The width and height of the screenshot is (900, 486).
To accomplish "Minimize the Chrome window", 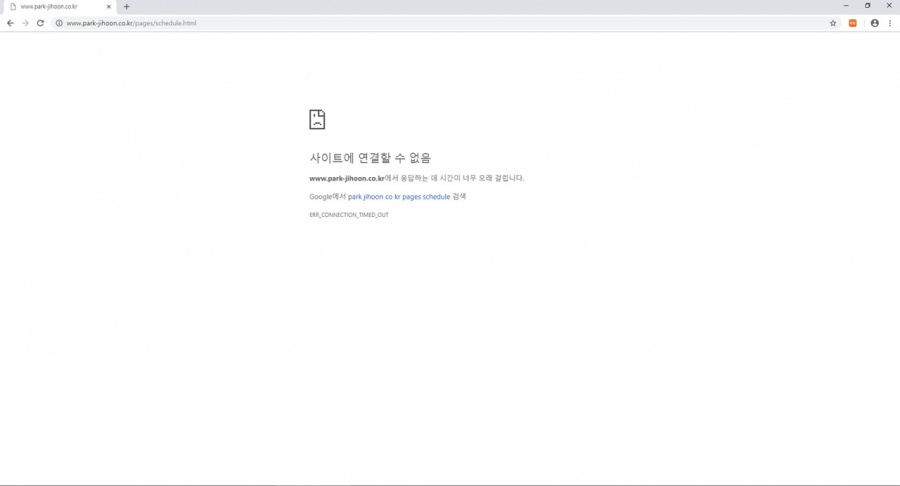I will pos(846,6).
